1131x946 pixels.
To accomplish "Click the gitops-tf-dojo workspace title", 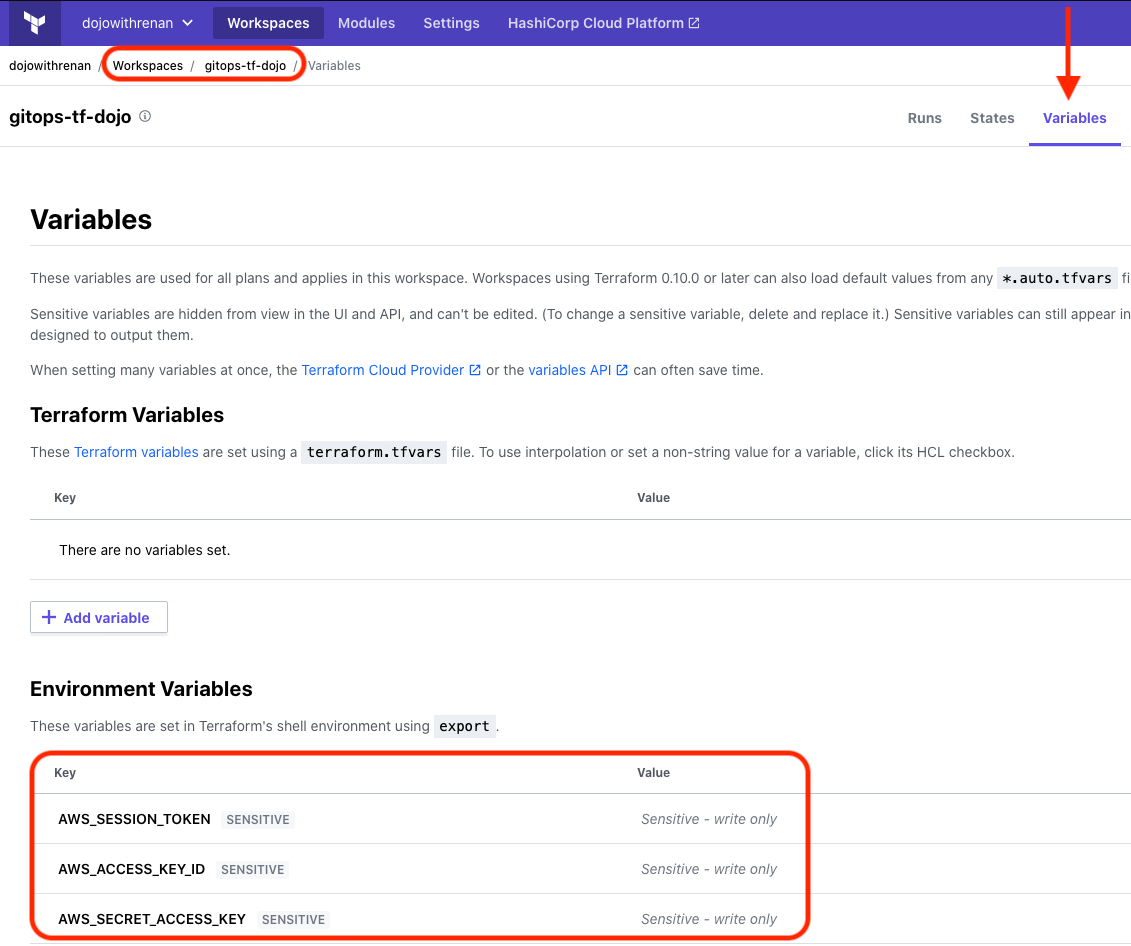I will click(x=70, y=117).
